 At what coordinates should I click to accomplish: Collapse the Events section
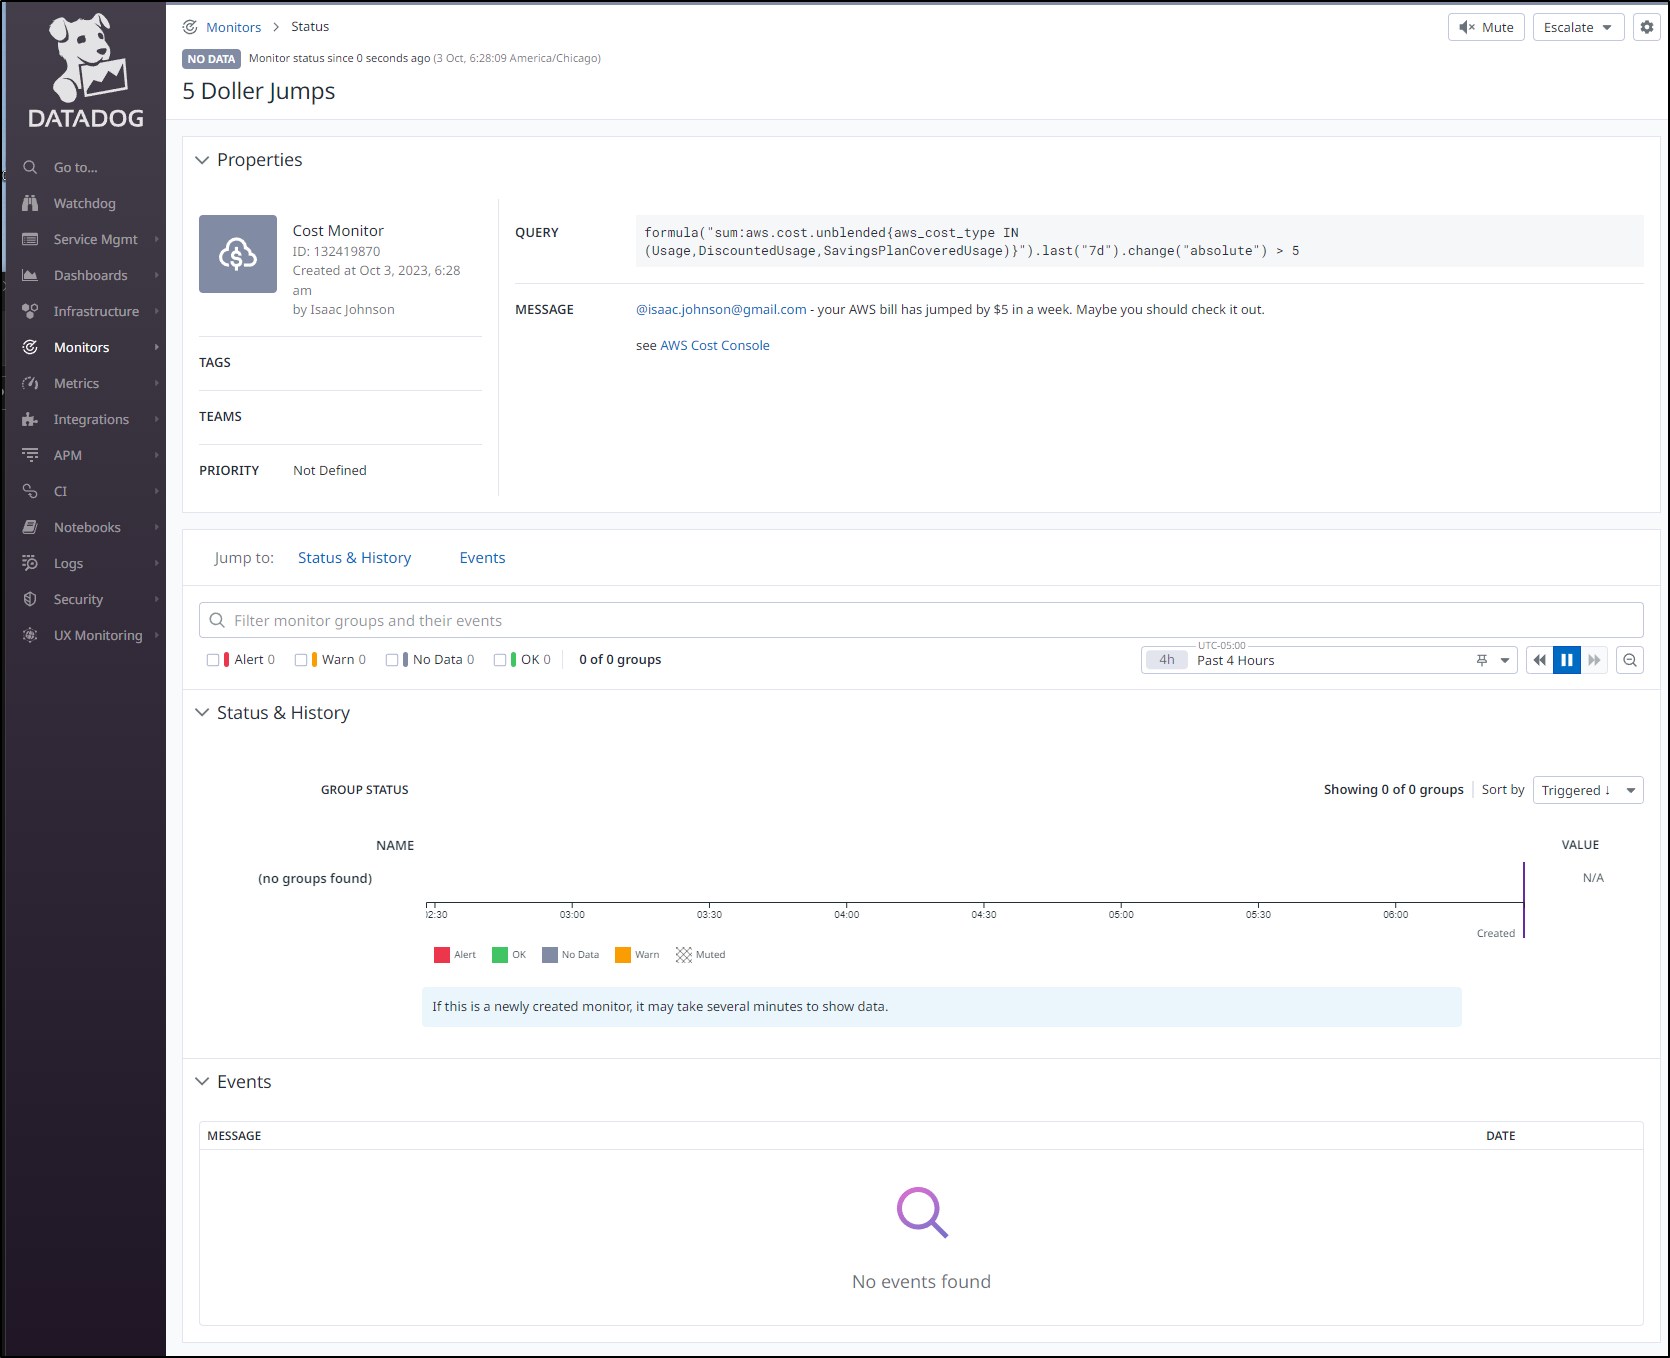(202, 1082)
